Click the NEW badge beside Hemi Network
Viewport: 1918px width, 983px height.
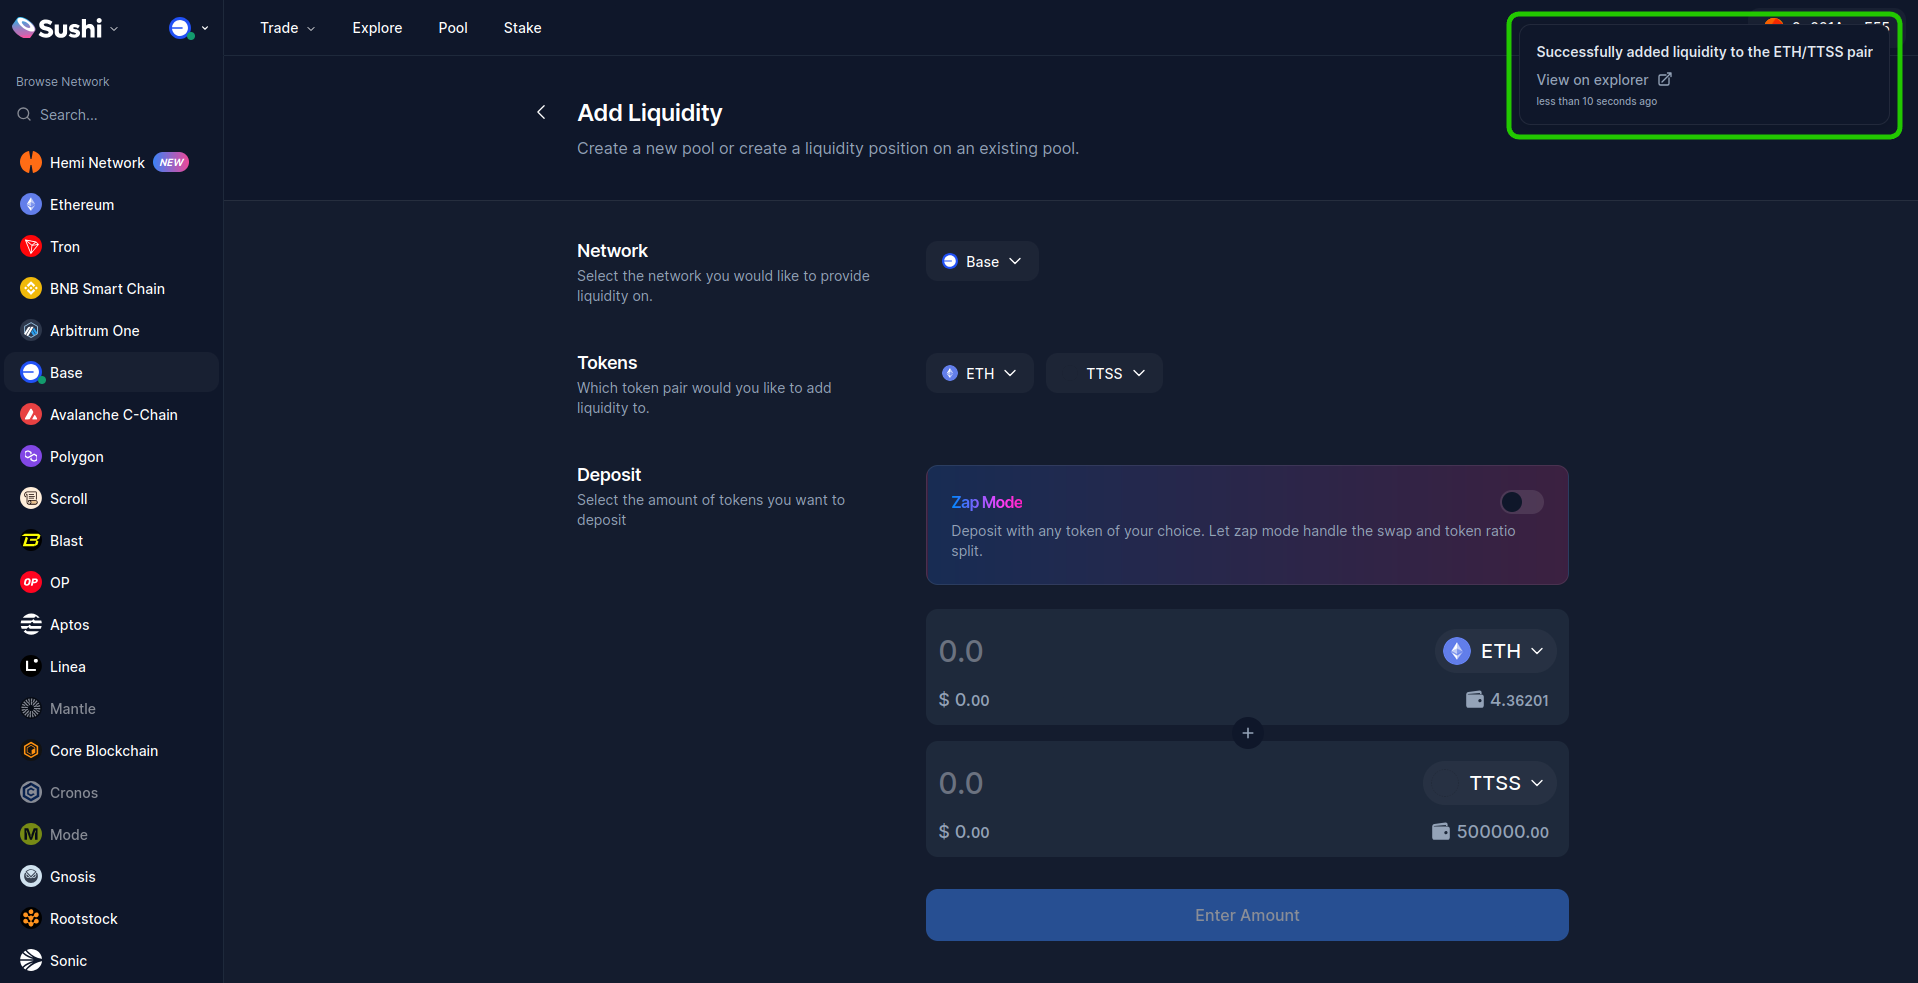tap(171, 162)
